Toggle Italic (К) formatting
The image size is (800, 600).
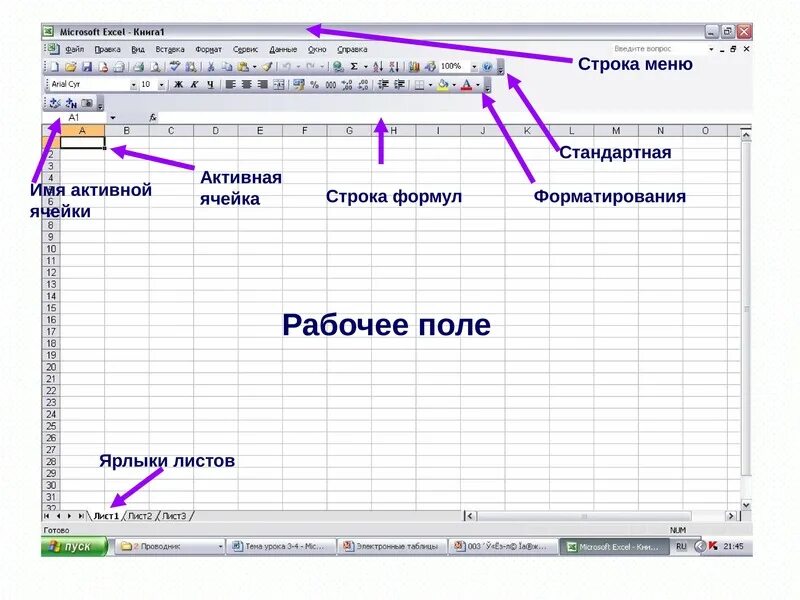(x=194, y=85)
